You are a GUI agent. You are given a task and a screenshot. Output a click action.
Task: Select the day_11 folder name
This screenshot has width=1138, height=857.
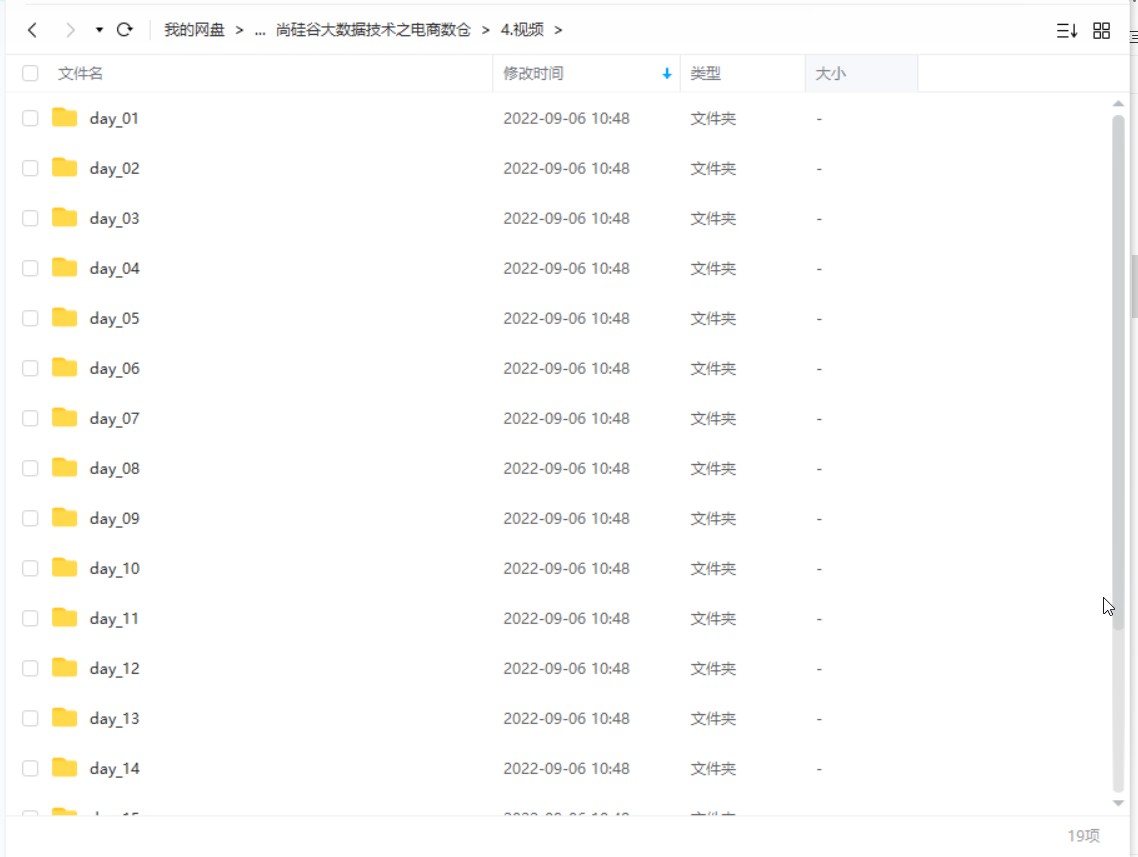click(x=114, y=619)
